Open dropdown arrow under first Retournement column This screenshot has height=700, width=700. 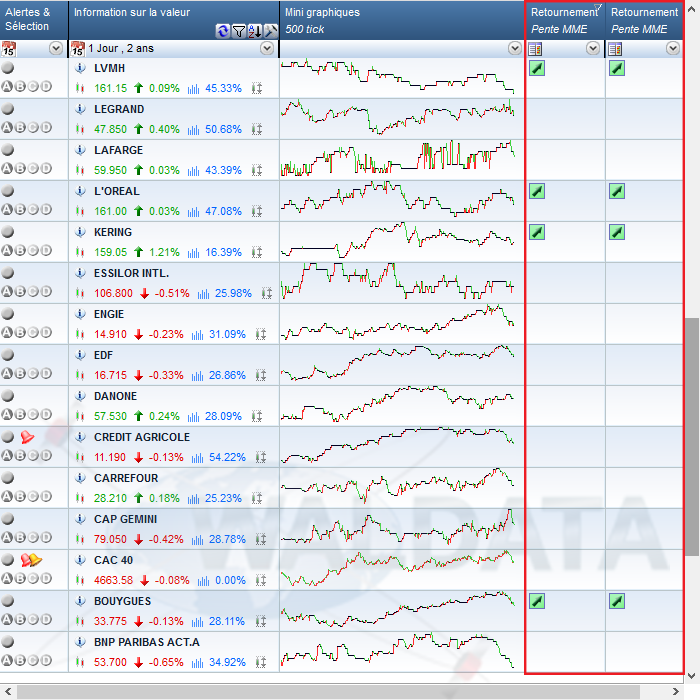(x=593, y=48)
